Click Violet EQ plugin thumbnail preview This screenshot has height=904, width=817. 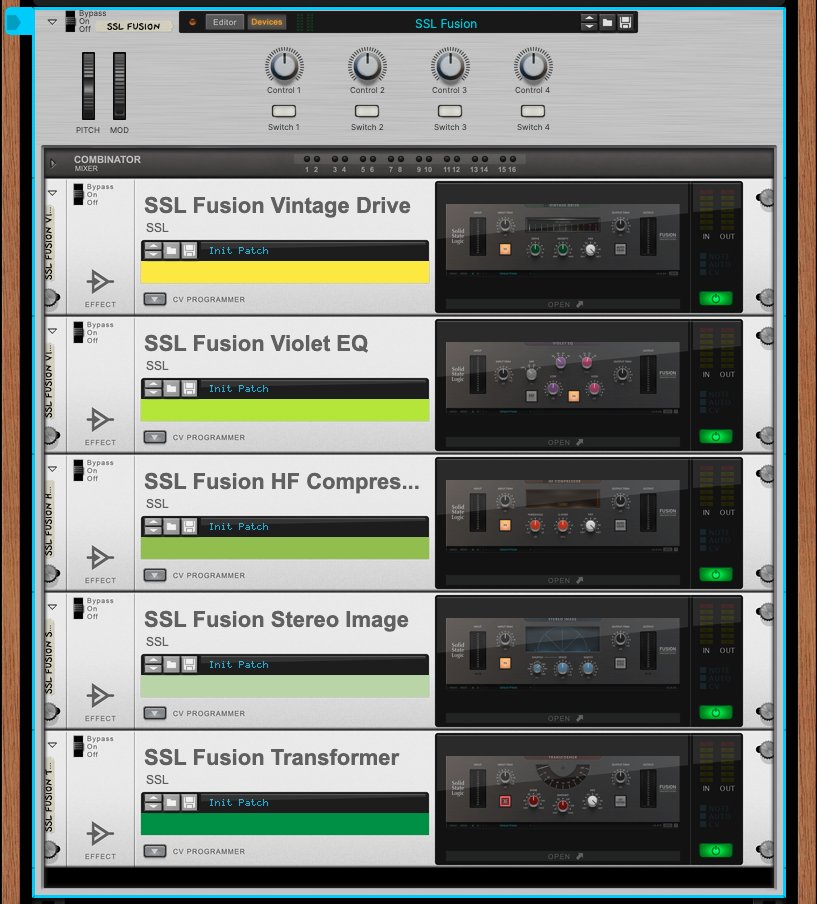[x=563, y=378]
